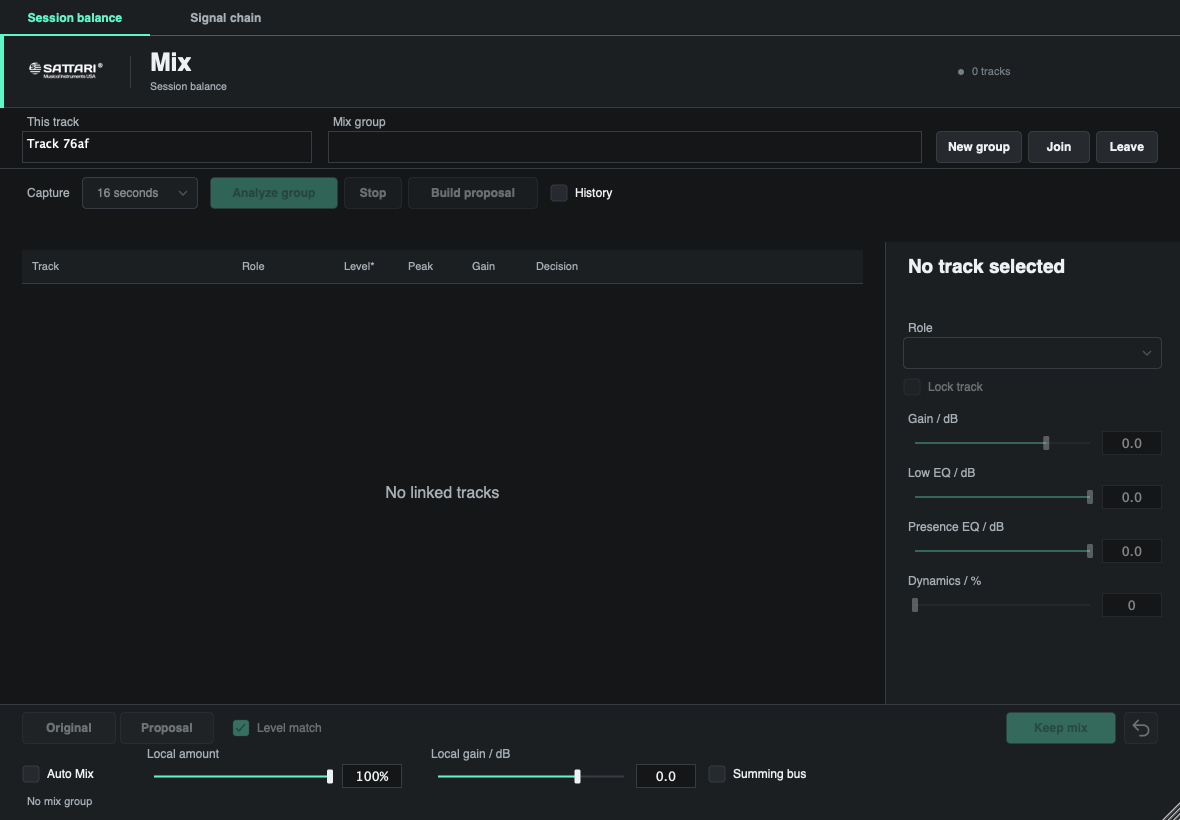Viewport: 1180px width, 820px height.
Task: Click the Track column header
Action: point(45,266)
